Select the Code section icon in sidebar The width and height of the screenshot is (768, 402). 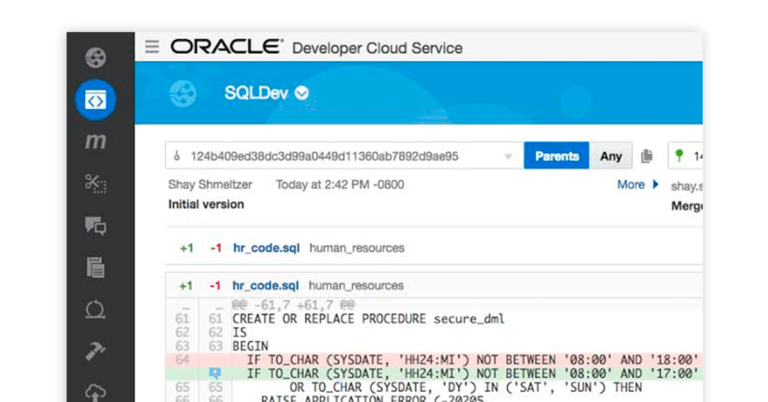coord(96,100)
